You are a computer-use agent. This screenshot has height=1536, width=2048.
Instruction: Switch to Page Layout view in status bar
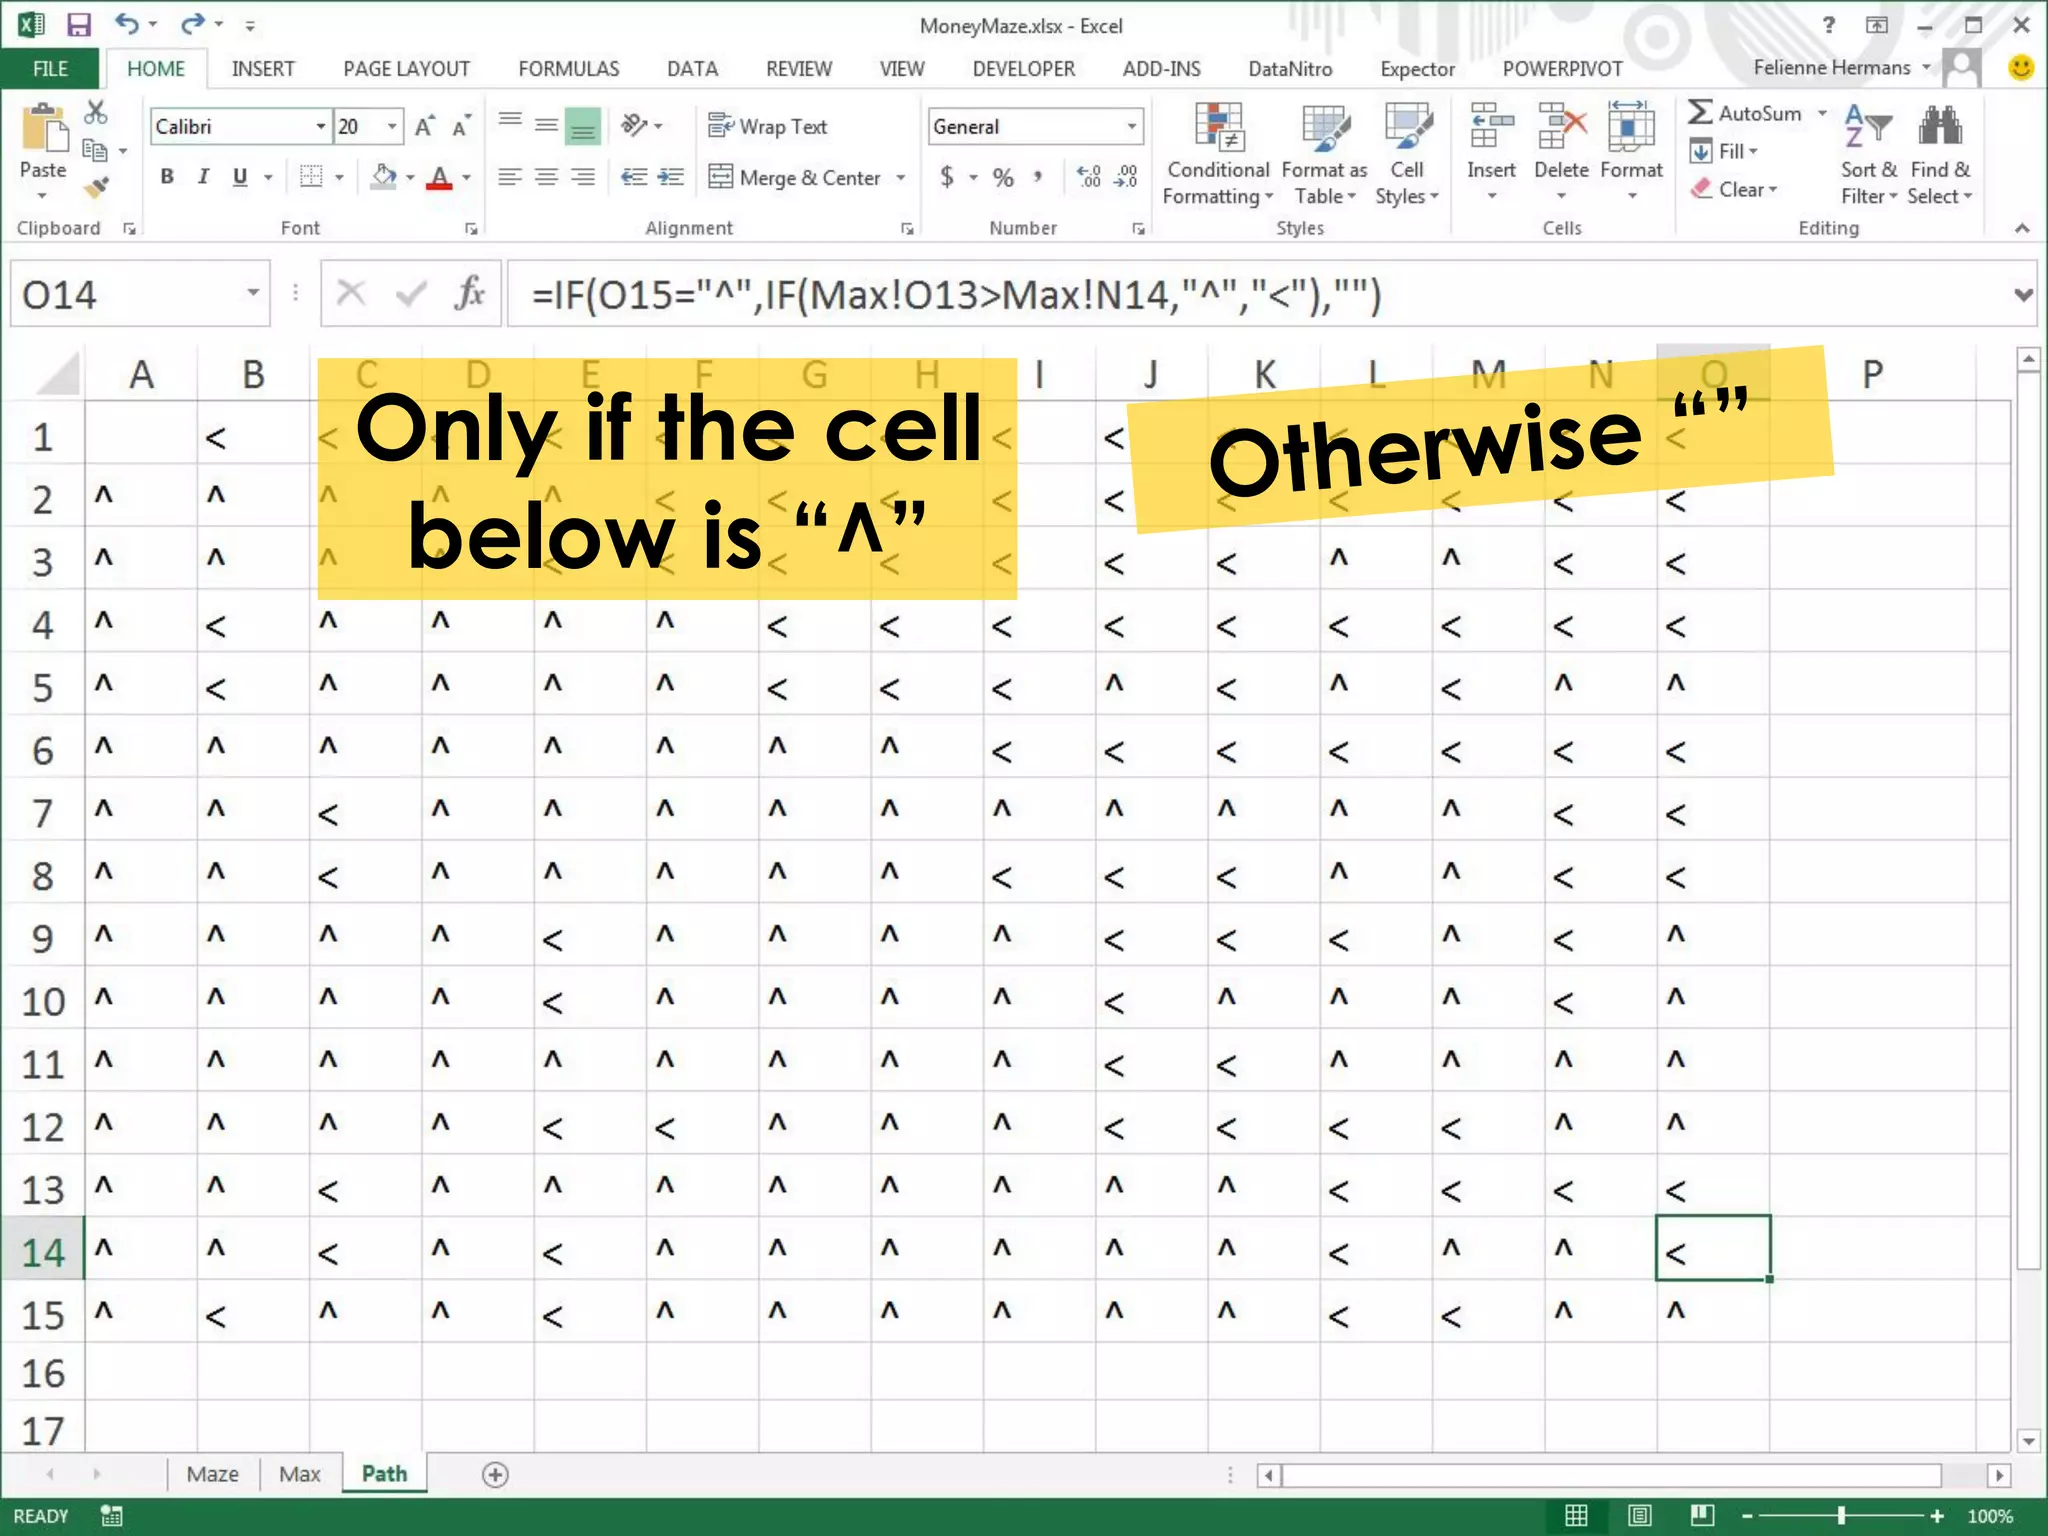tap(1639, 1515)
